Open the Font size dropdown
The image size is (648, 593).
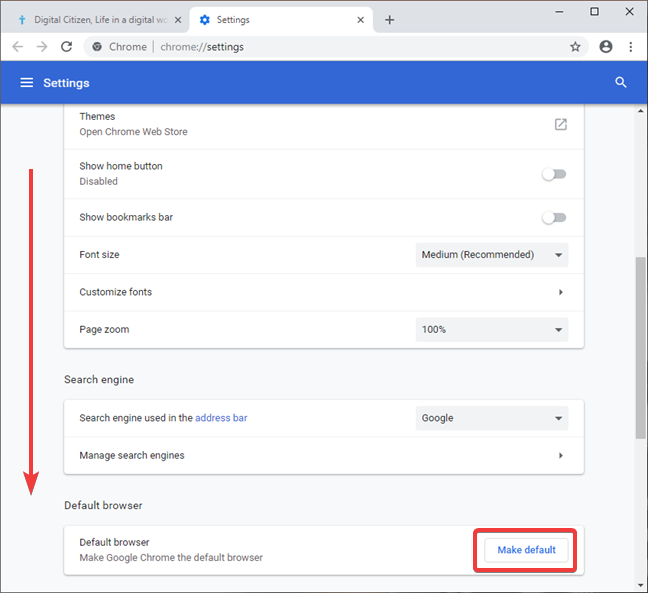[x=492, y=255]
